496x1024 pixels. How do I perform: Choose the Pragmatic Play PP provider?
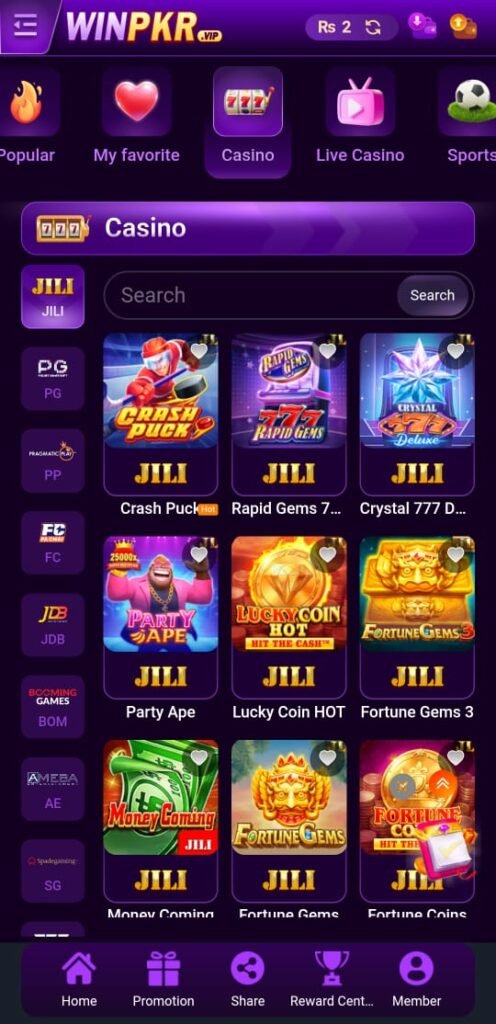[x=53, y=460]
